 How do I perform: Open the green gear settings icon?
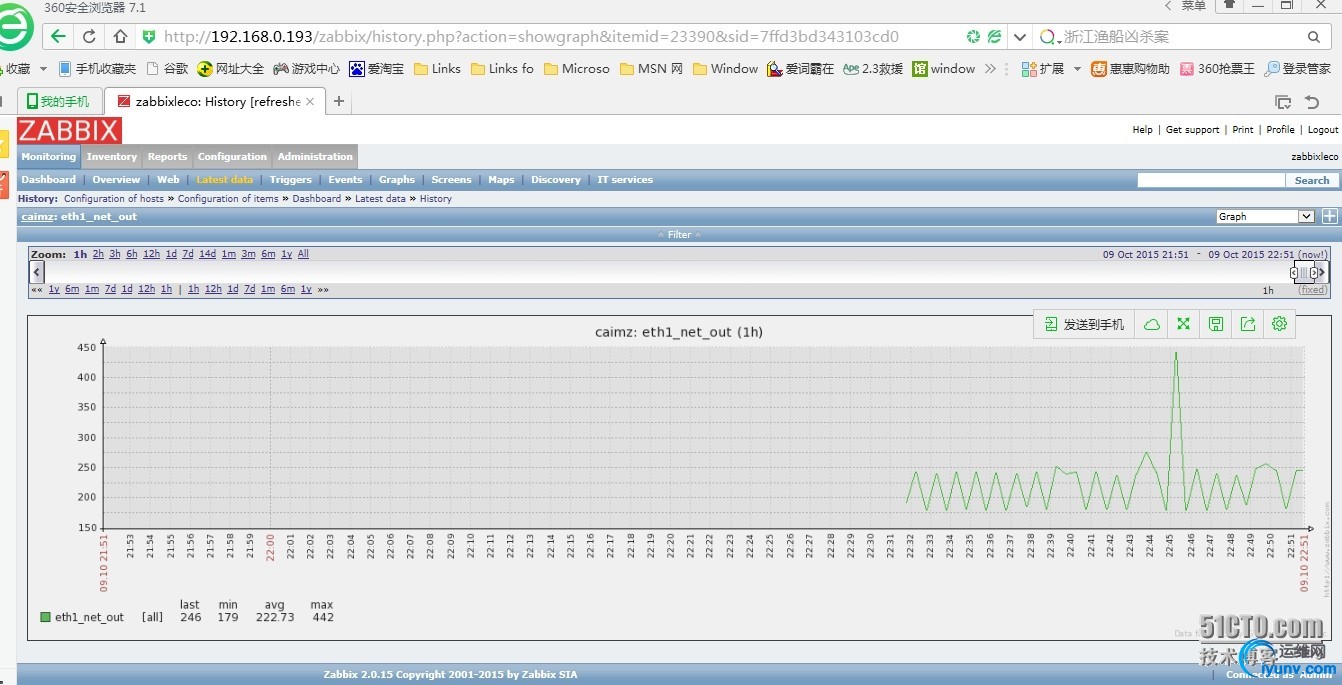[x=1279, y=324]
